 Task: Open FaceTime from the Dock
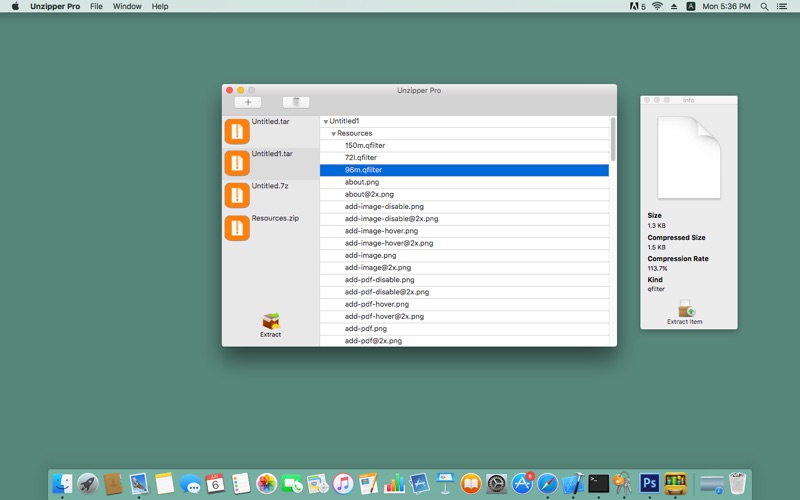[x=292, y=483]
